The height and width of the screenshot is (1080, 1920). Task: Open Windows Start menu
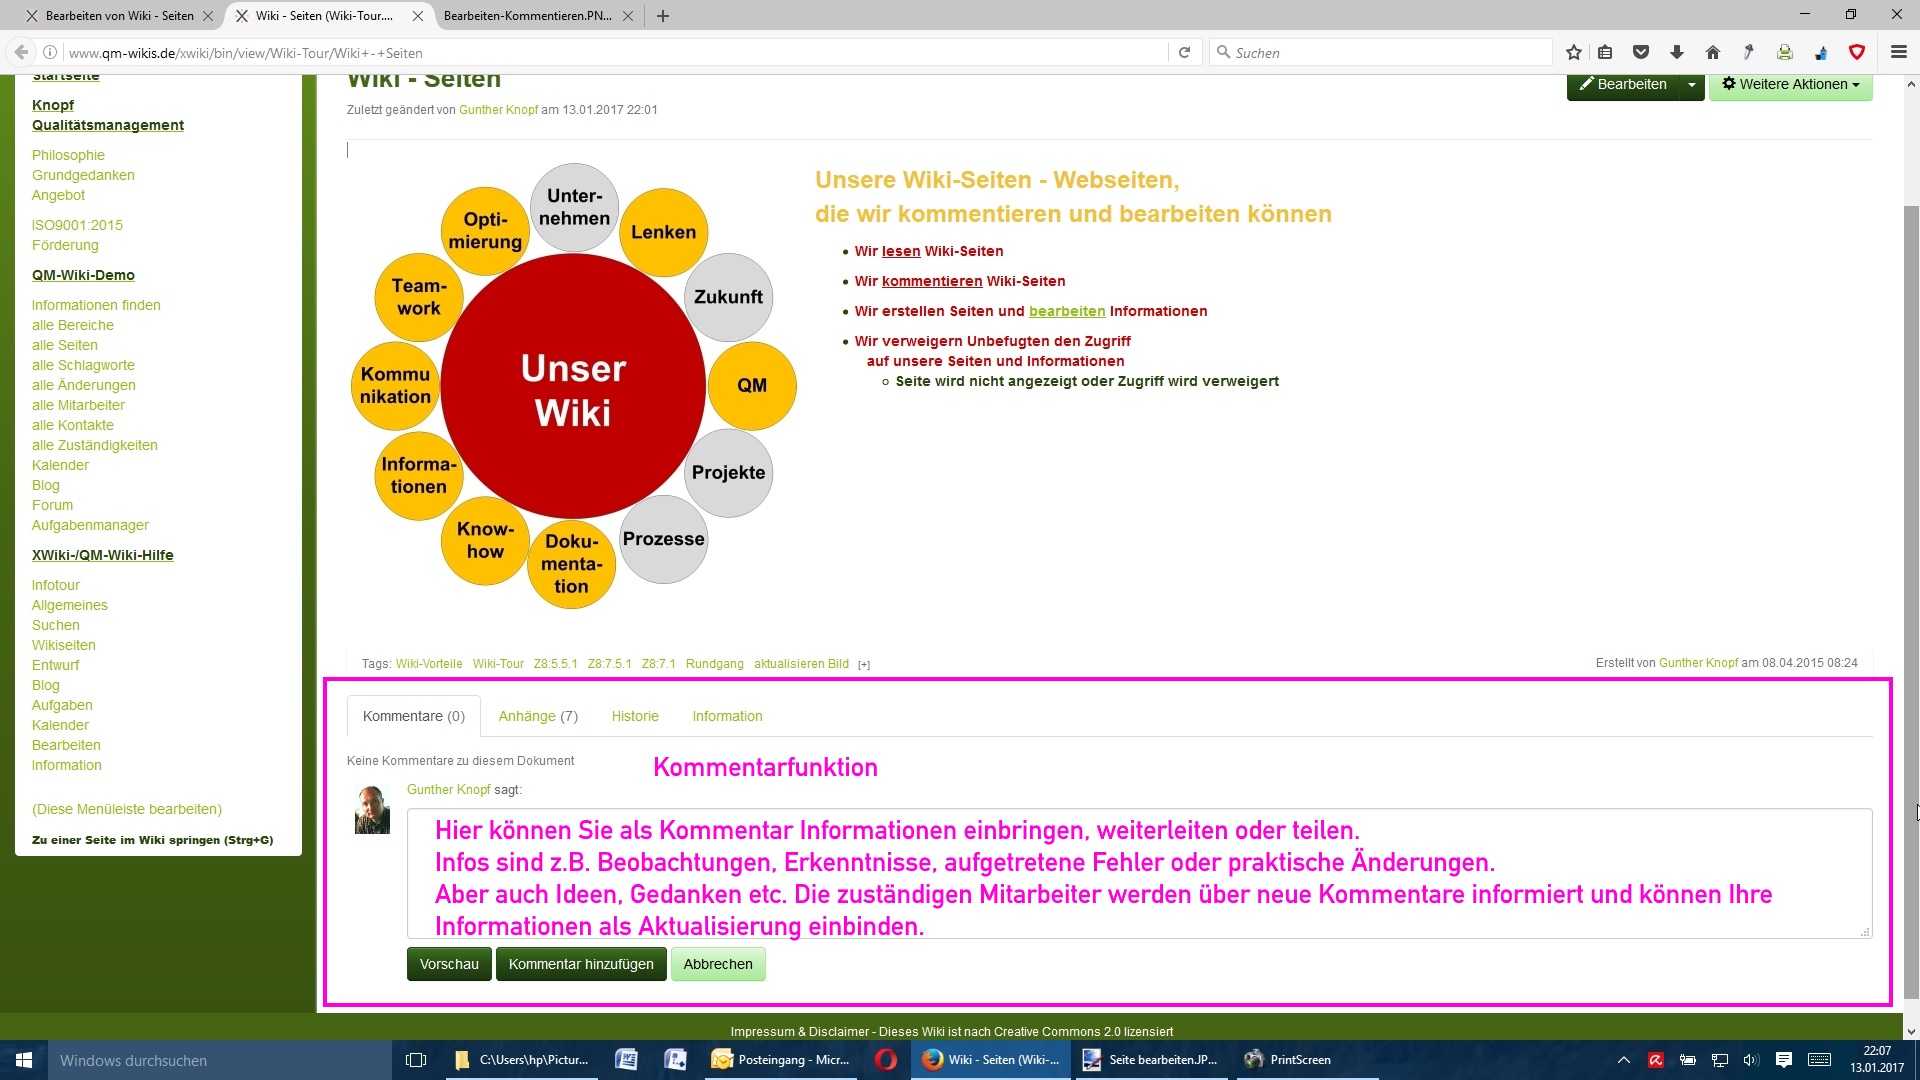[x=24, y=1060]
